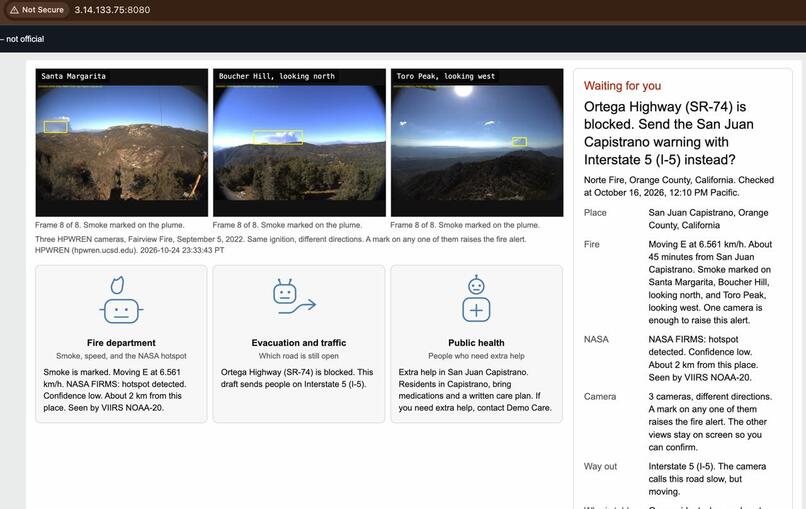Screen dimensions: 806x509
Task: Open the Santa Margarita camera frame
Action: pyautogui.click(x=122, y=142)
